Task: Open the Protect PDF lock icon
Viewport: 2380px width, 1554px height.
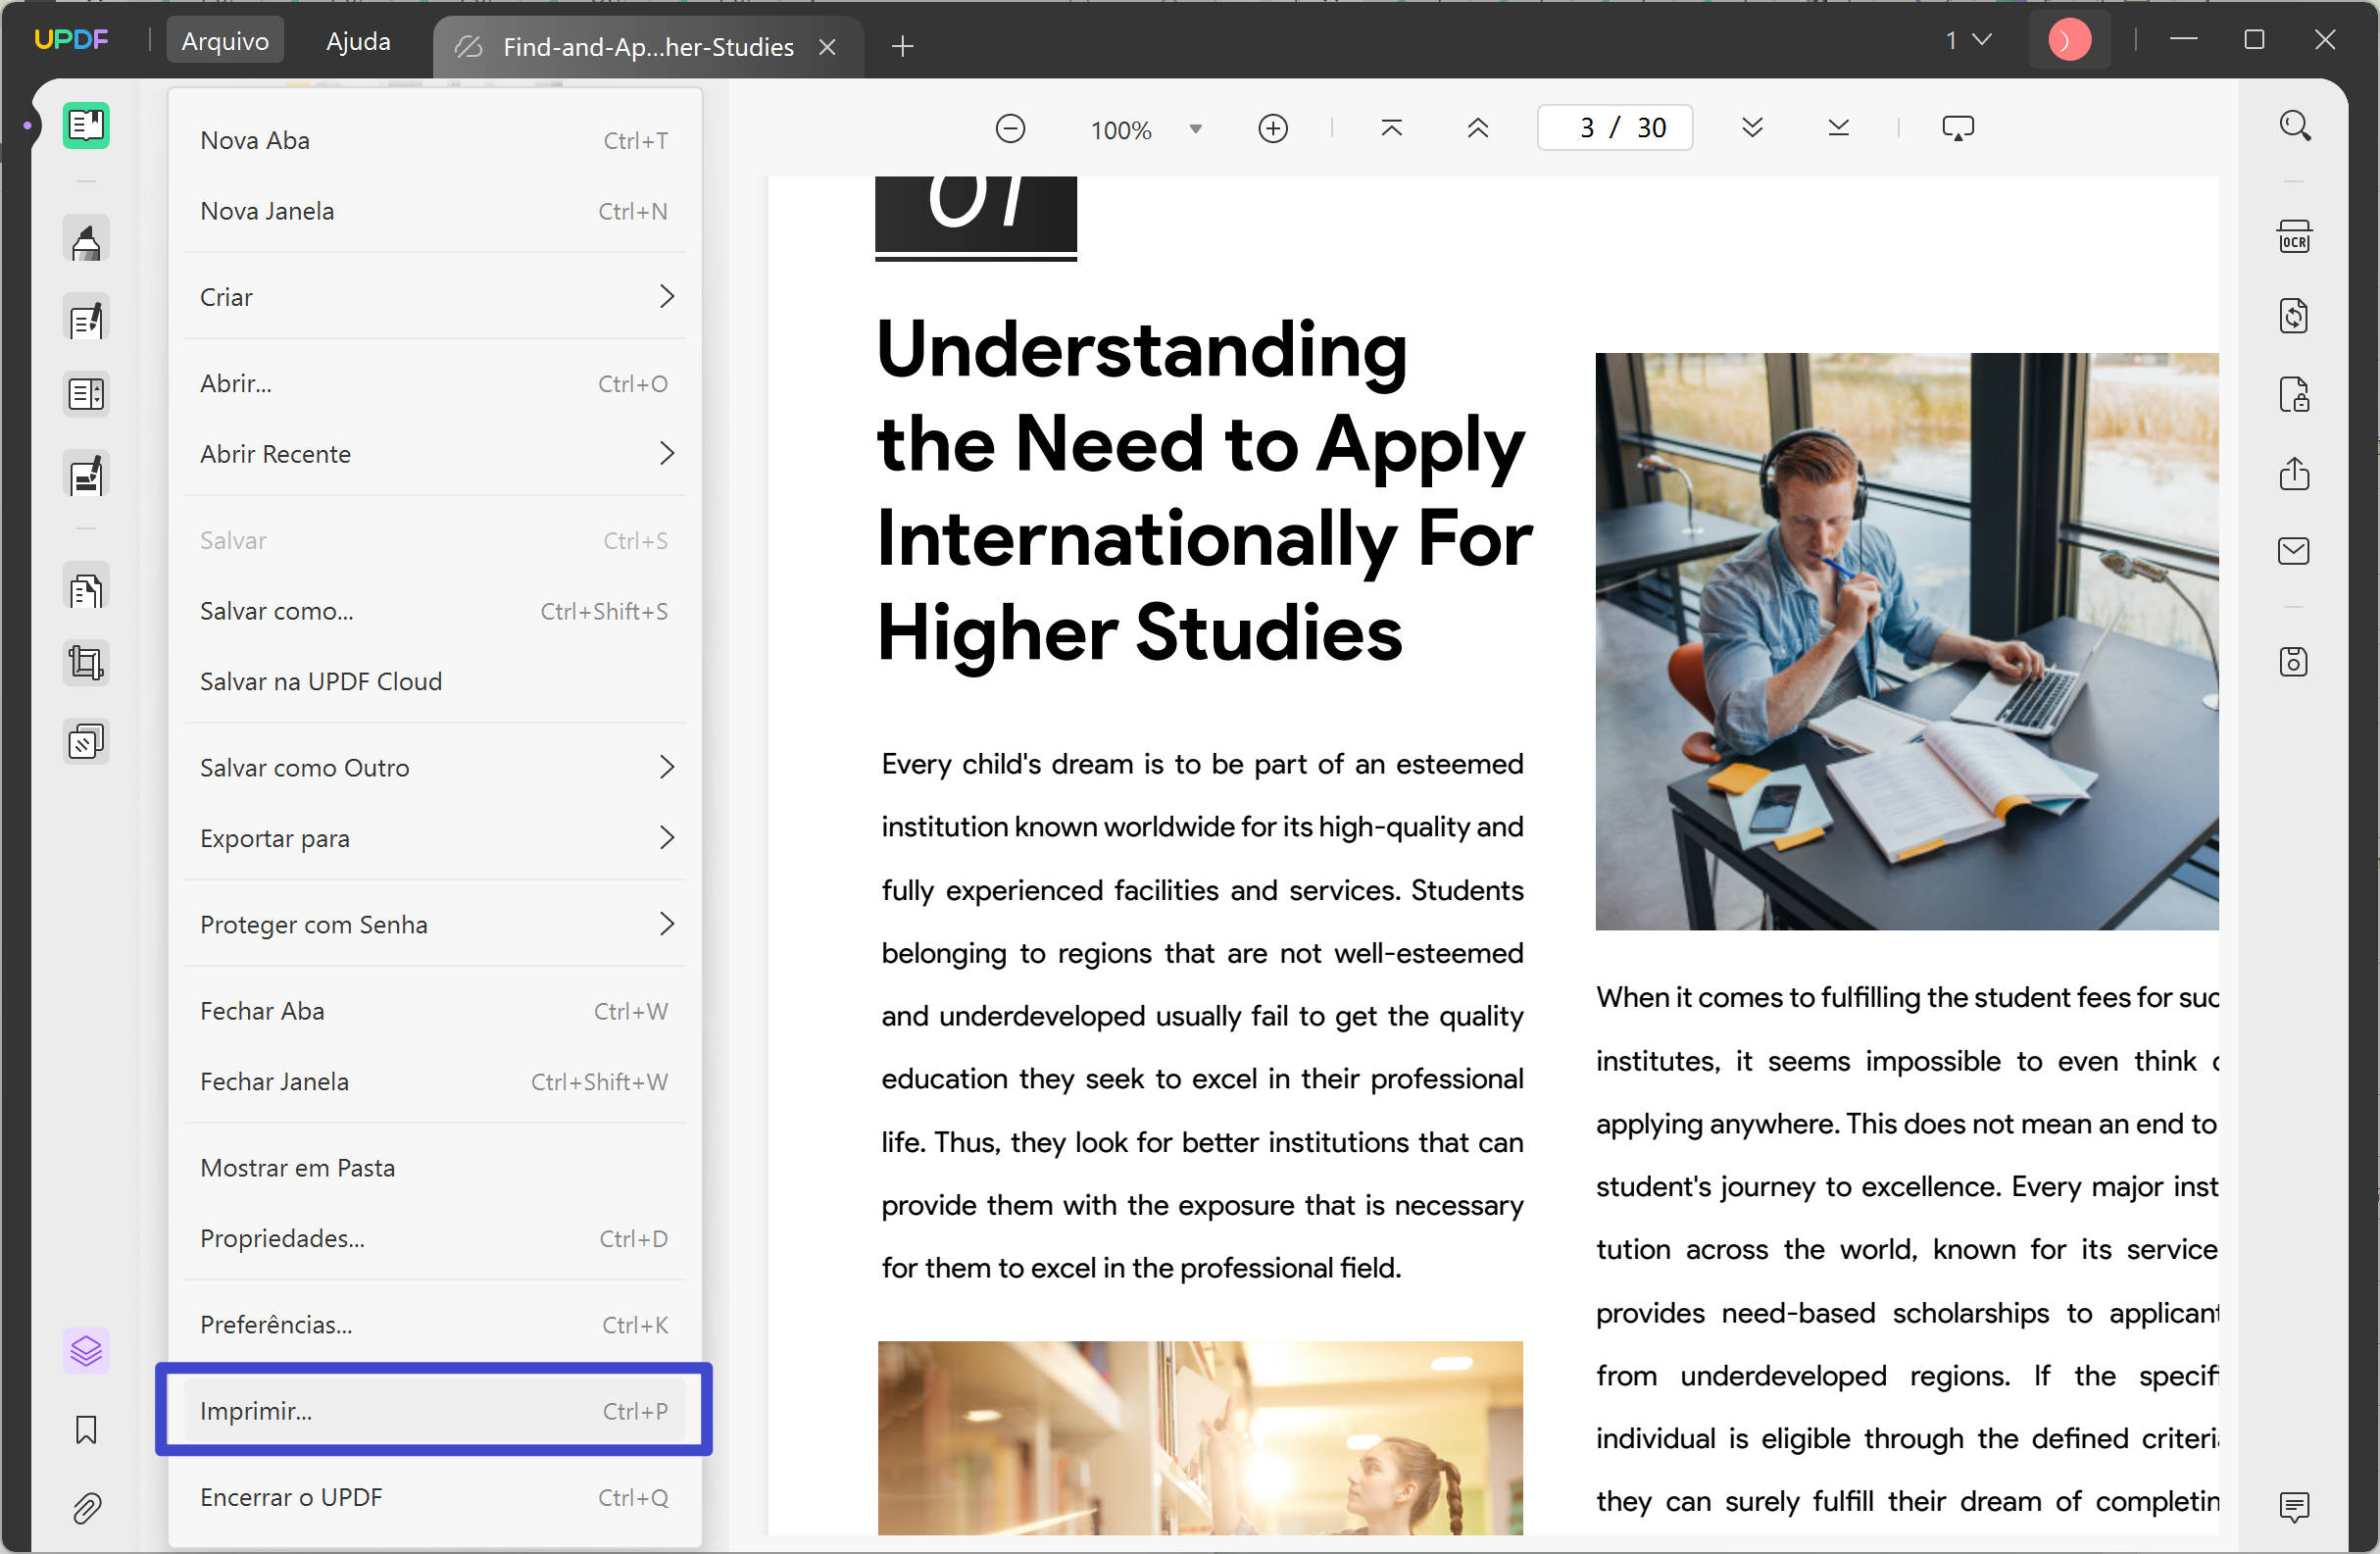Action: point(2294,395)
